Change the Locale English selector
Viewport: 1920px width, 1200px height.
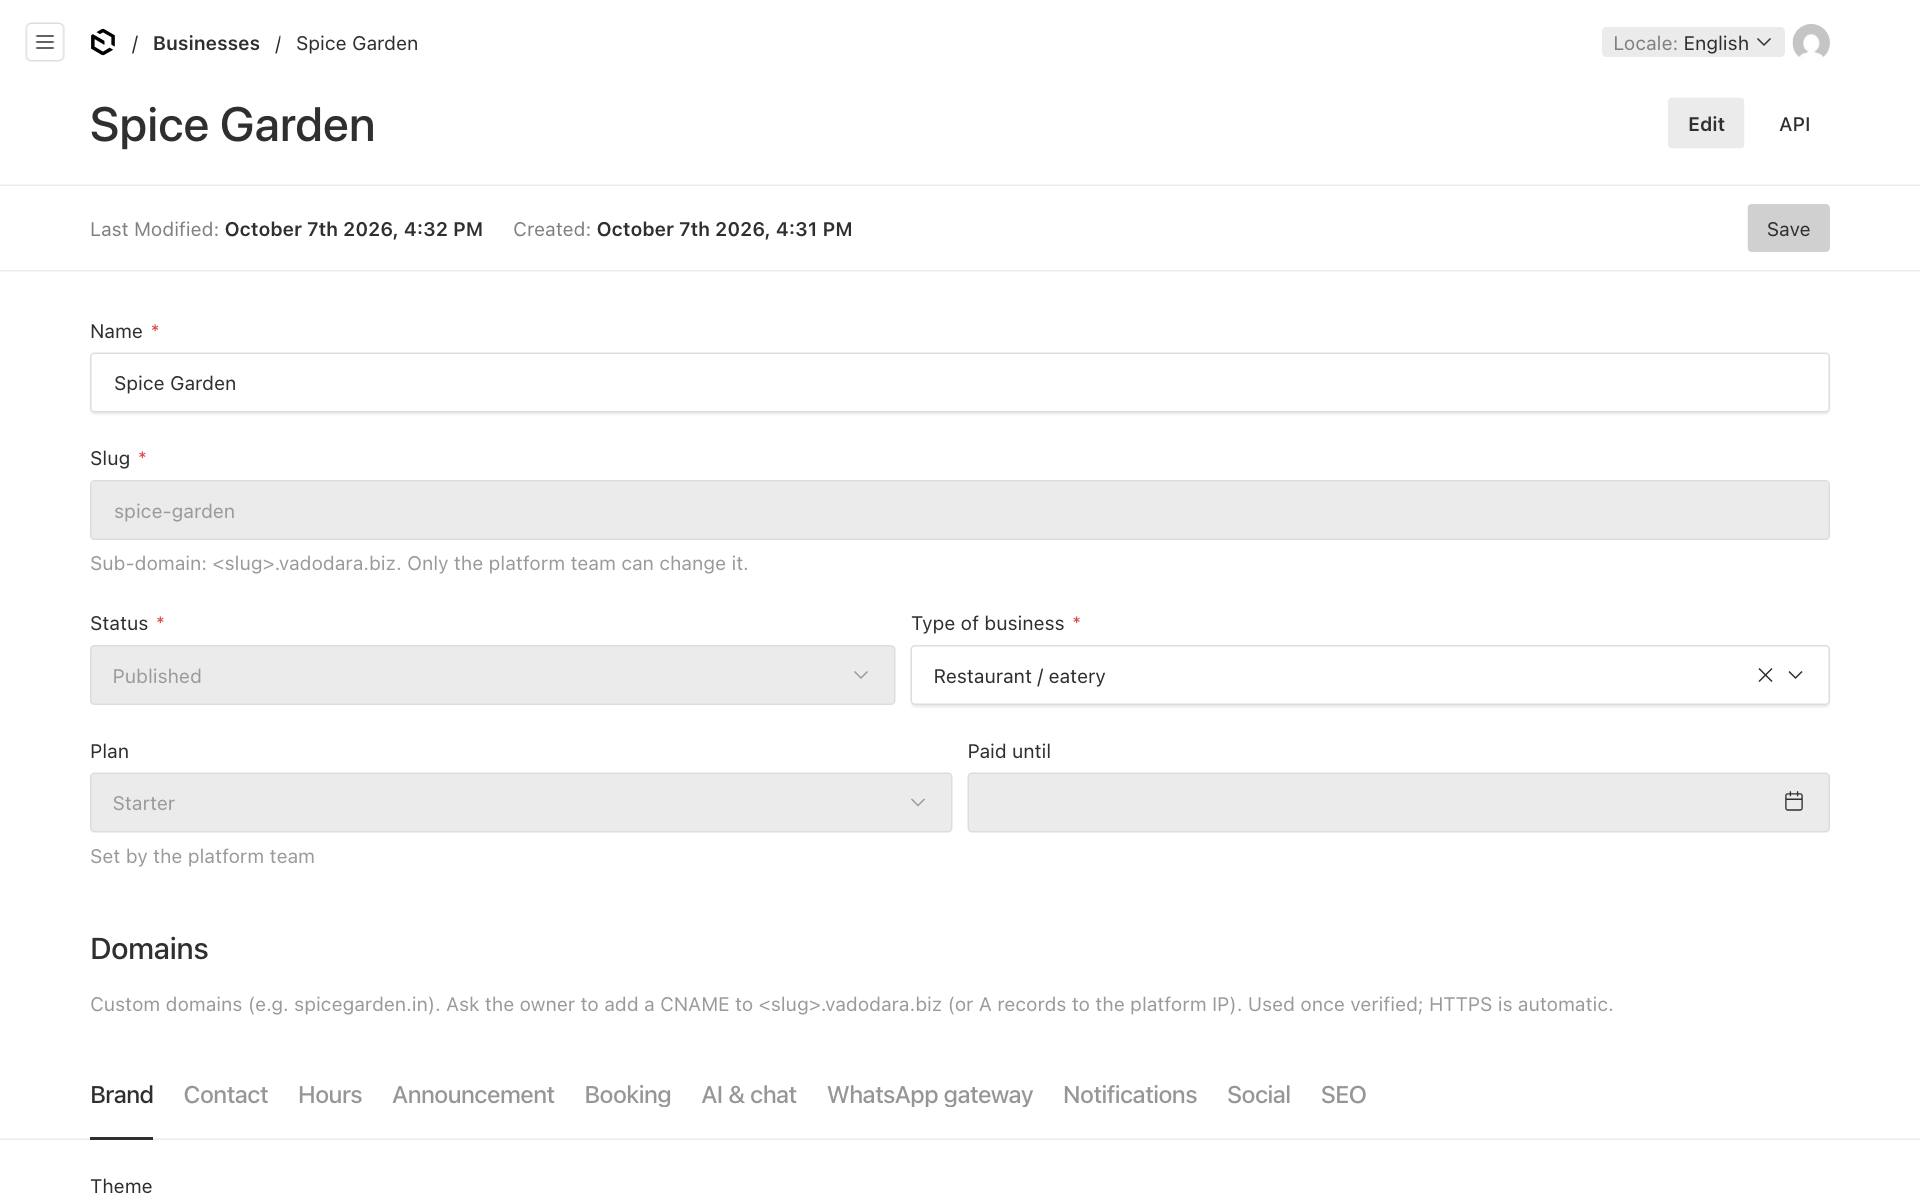point(1692,42)
